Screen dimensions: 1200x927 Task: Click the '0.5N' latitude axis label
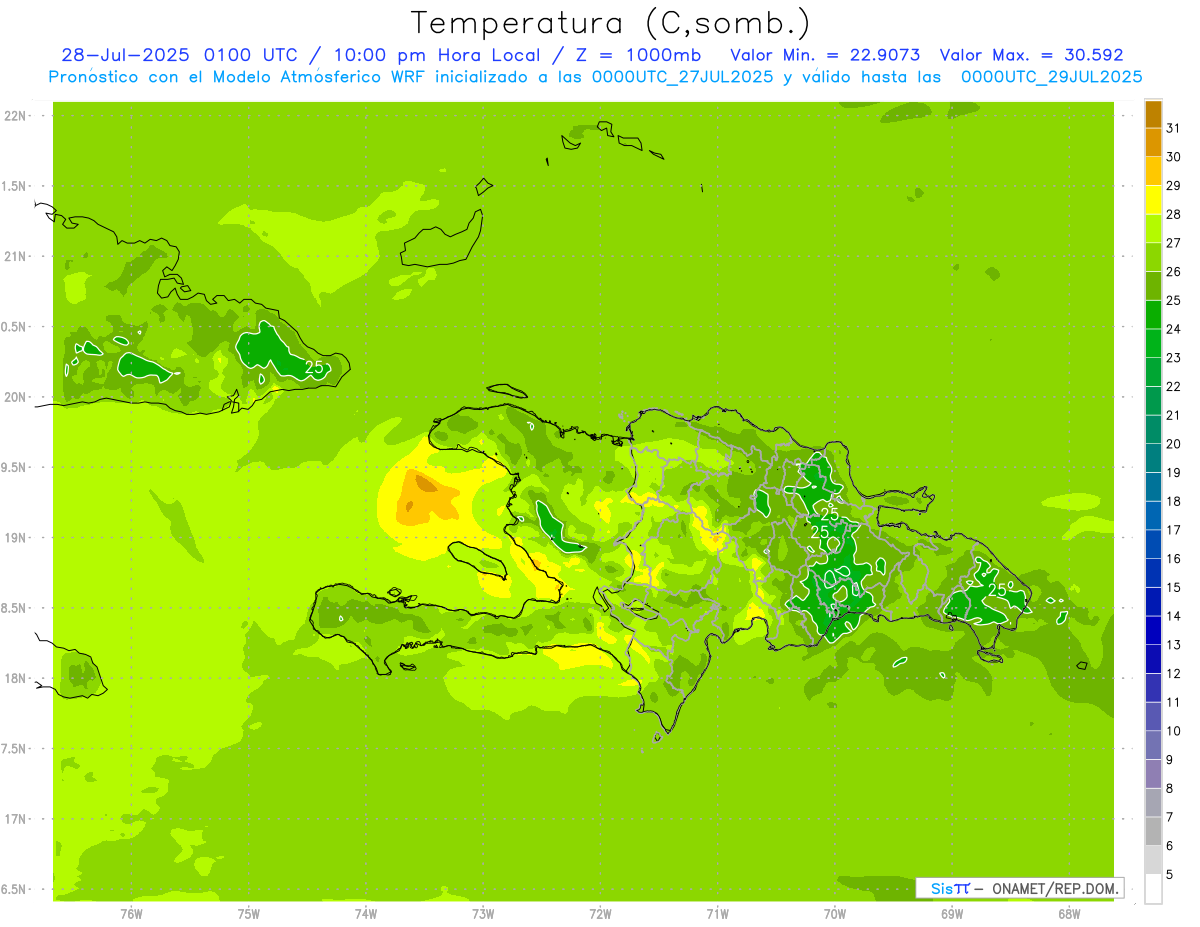click(15, 327)
